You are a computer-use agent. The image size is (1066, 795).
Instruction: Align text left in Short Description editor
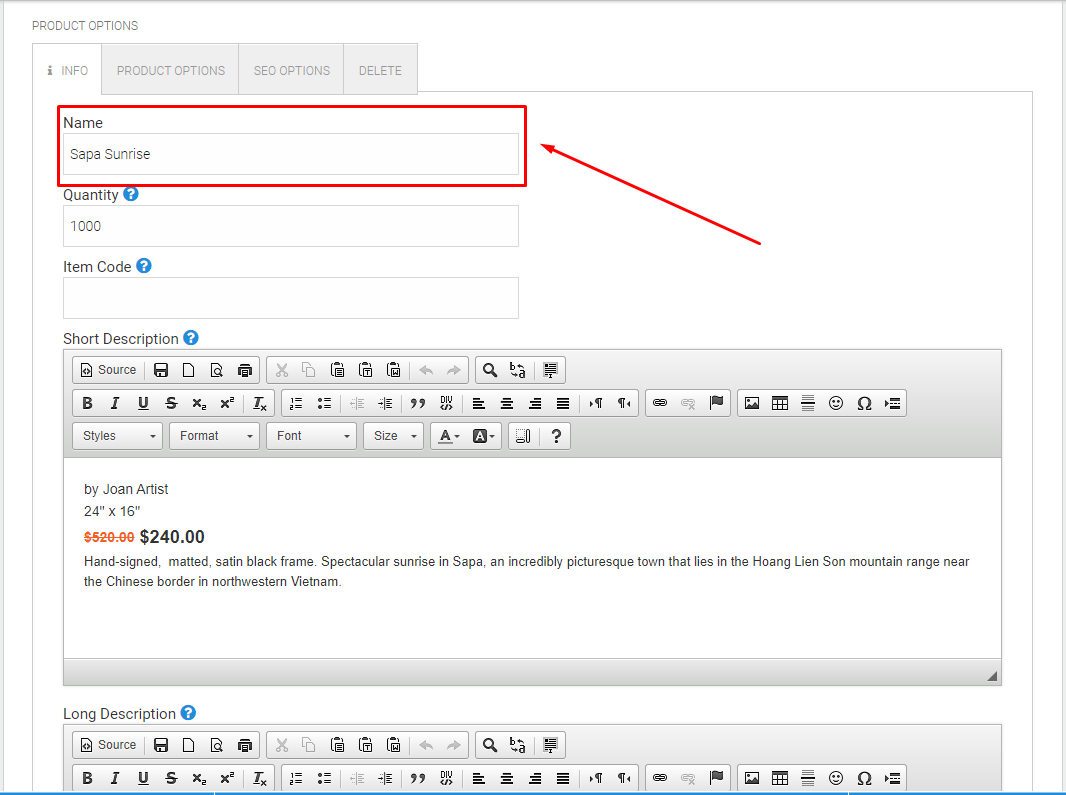[x=479, y=403]
